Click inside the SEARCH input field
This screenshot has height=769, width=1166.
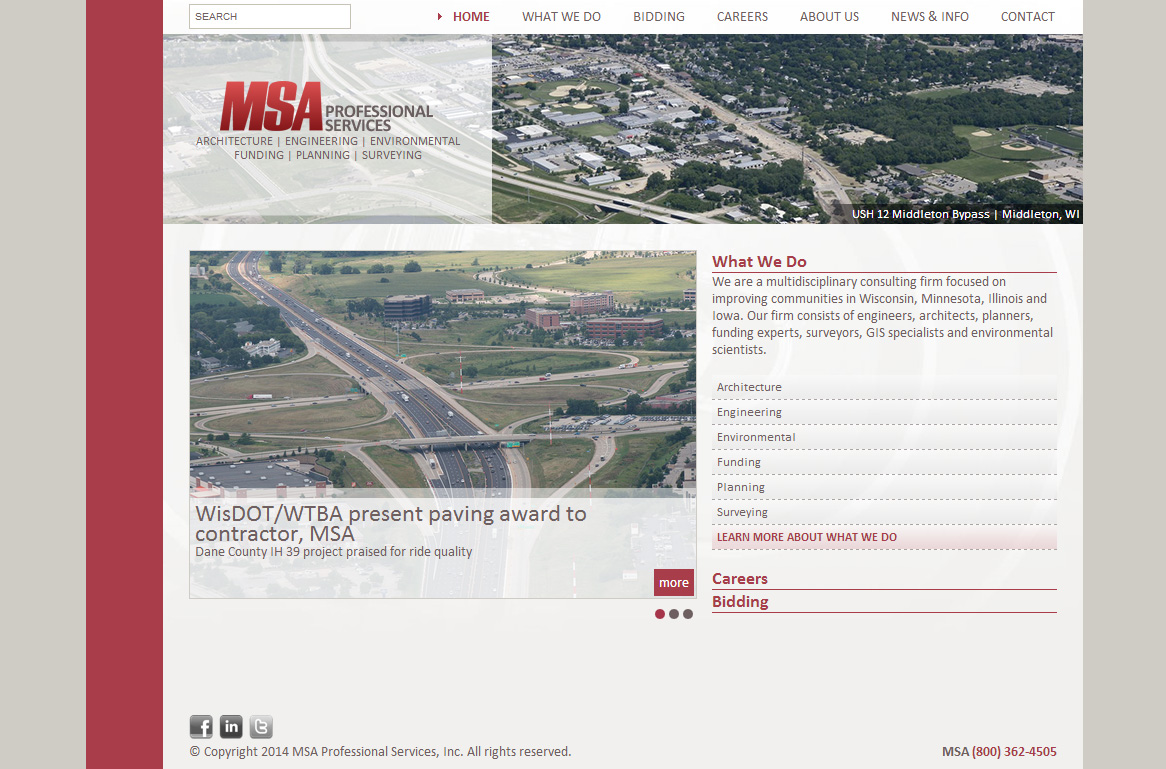click(269, 16)
